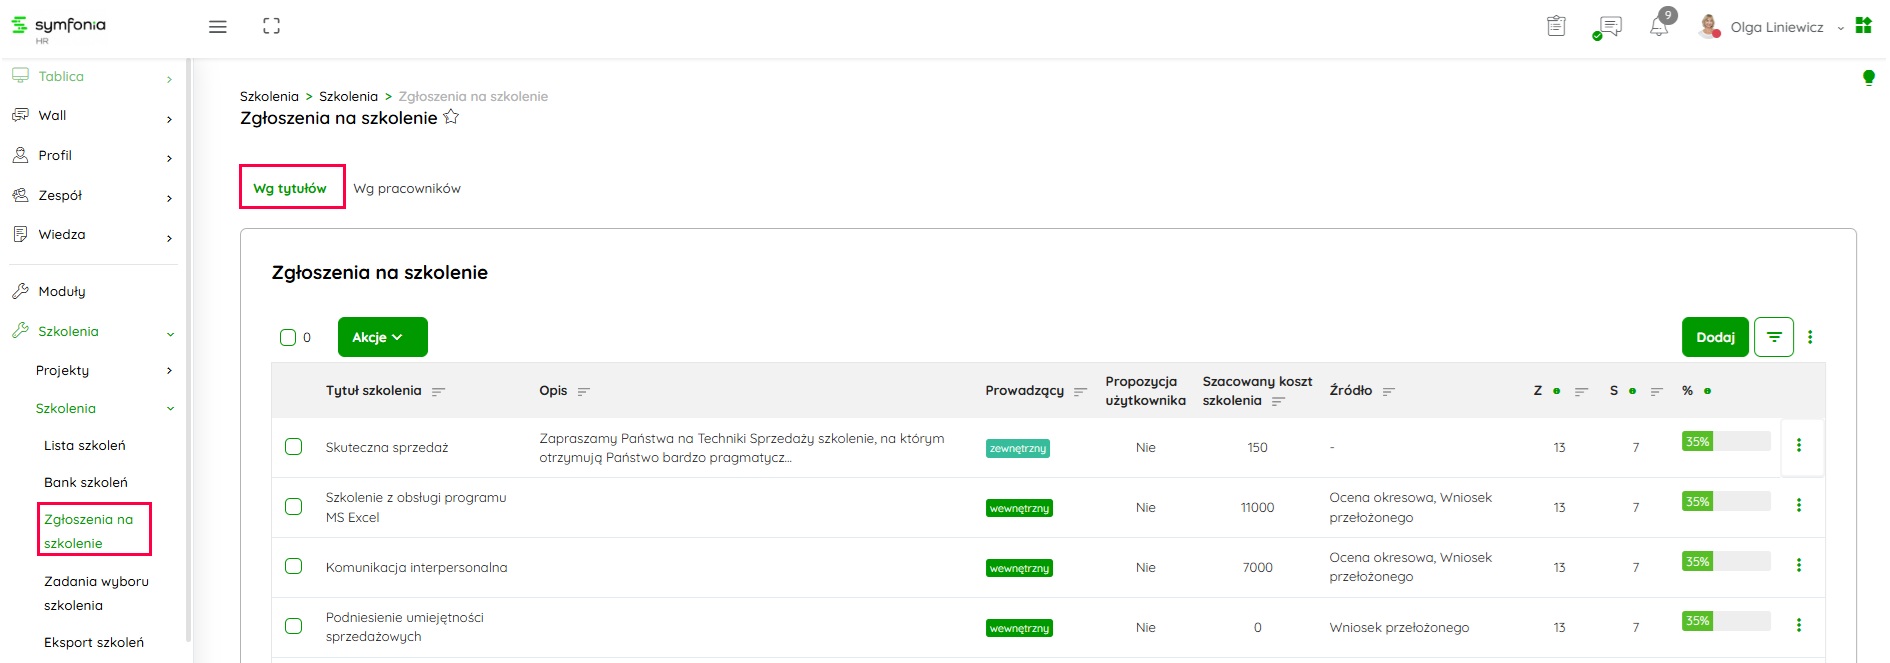
Task: Click the Dodaj button
Action: 1715,337
